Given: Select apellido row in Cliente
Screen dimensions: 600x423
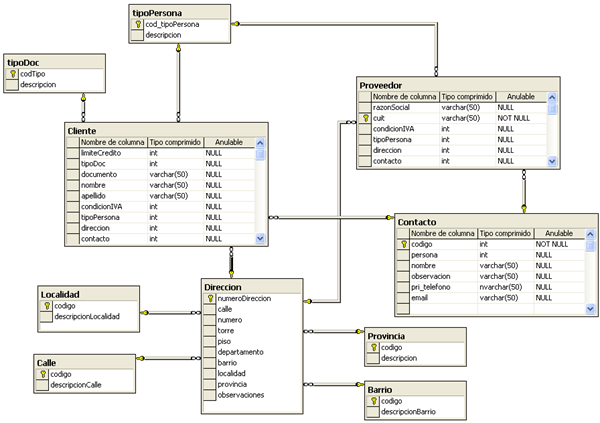Looking at the screenshot, I should [160, 196].
